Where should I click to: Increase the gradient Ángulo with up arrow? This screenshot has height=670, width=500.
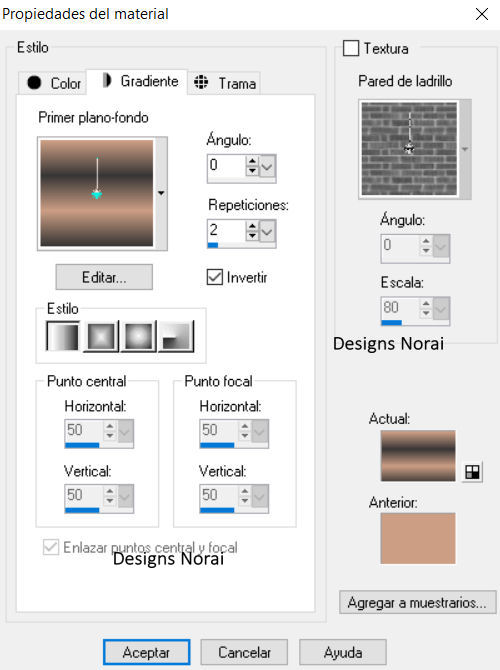[252, 161]
